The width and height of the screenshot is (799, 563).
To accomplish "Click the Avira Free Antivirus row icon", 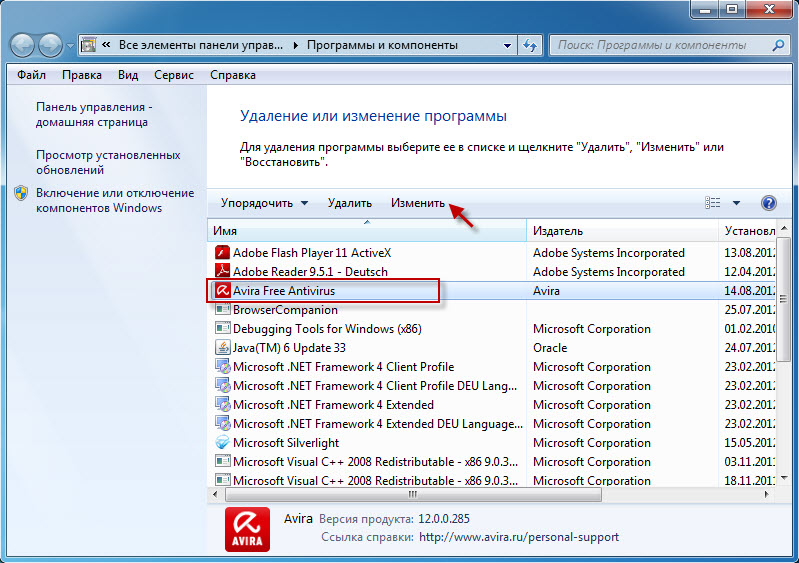I will click(x=222, y=290).
